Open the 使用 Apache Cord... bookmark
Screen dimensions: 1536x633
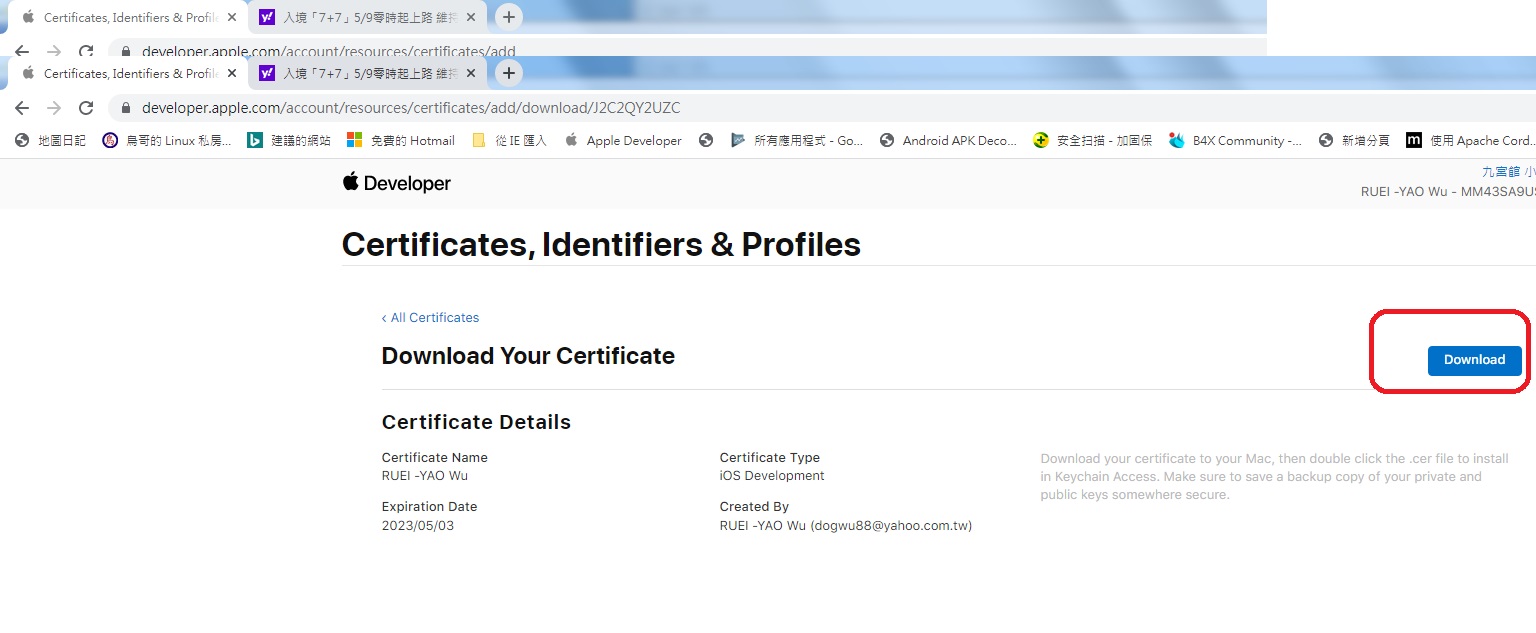[1470, 141]
